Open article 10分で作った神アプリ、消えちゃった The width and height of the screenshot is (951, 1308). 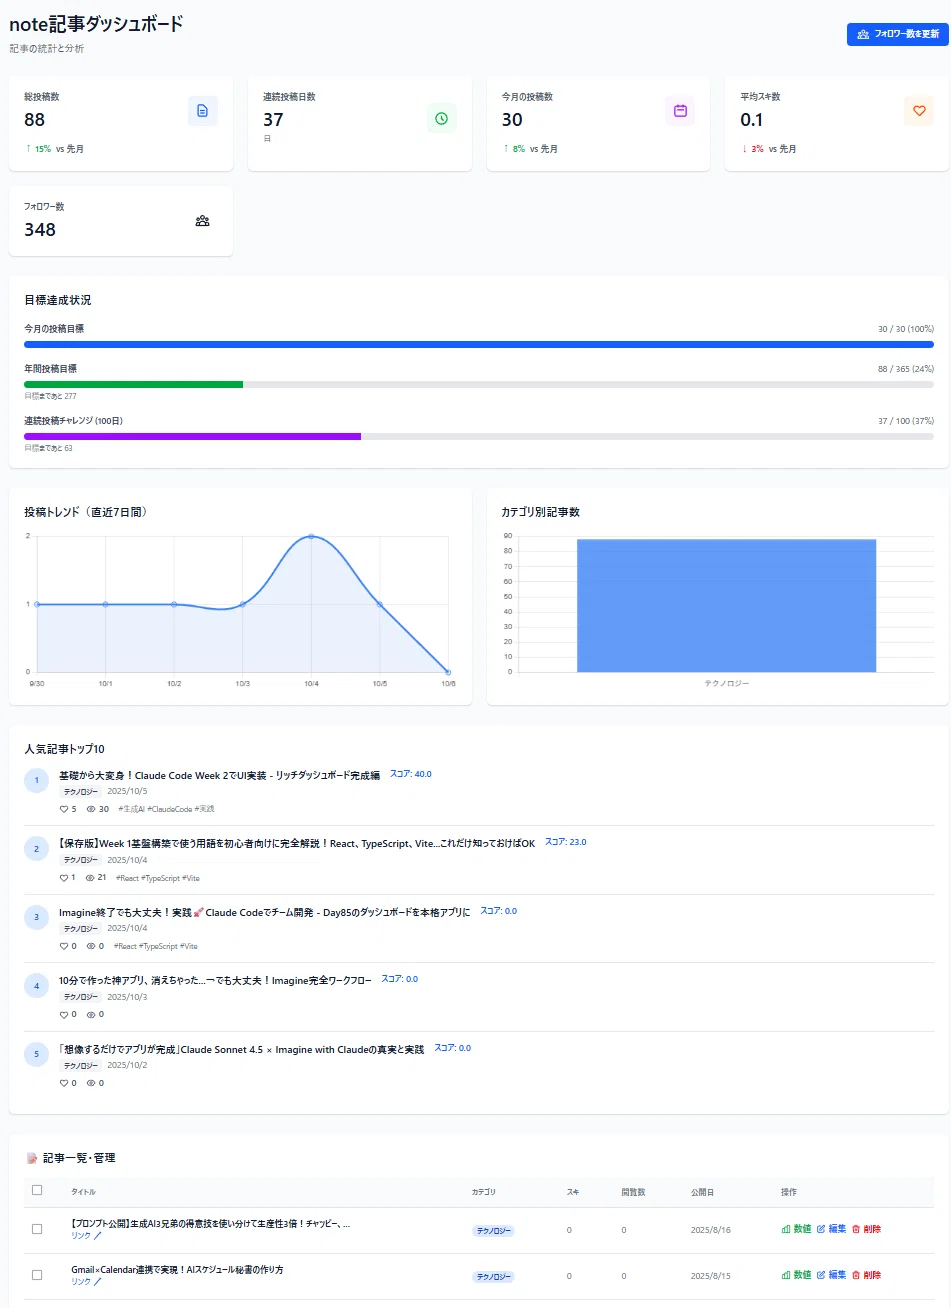215,981
